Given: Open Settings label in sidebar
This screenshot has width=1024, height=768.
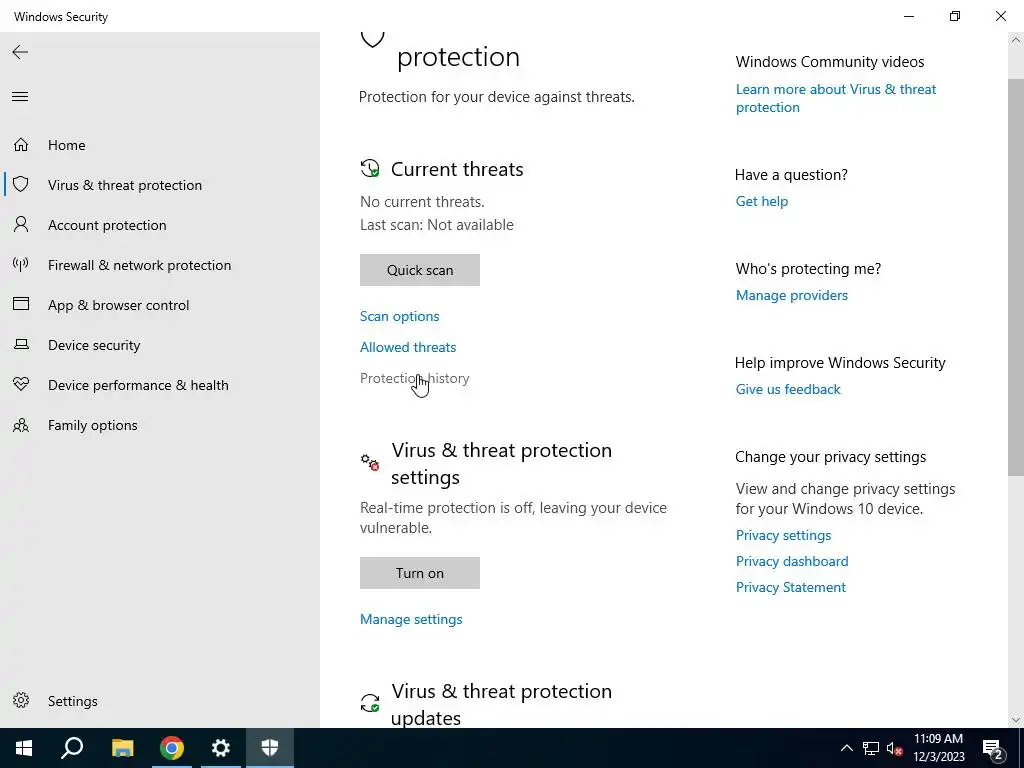Looking at the screenshot, I should (72, 701).
